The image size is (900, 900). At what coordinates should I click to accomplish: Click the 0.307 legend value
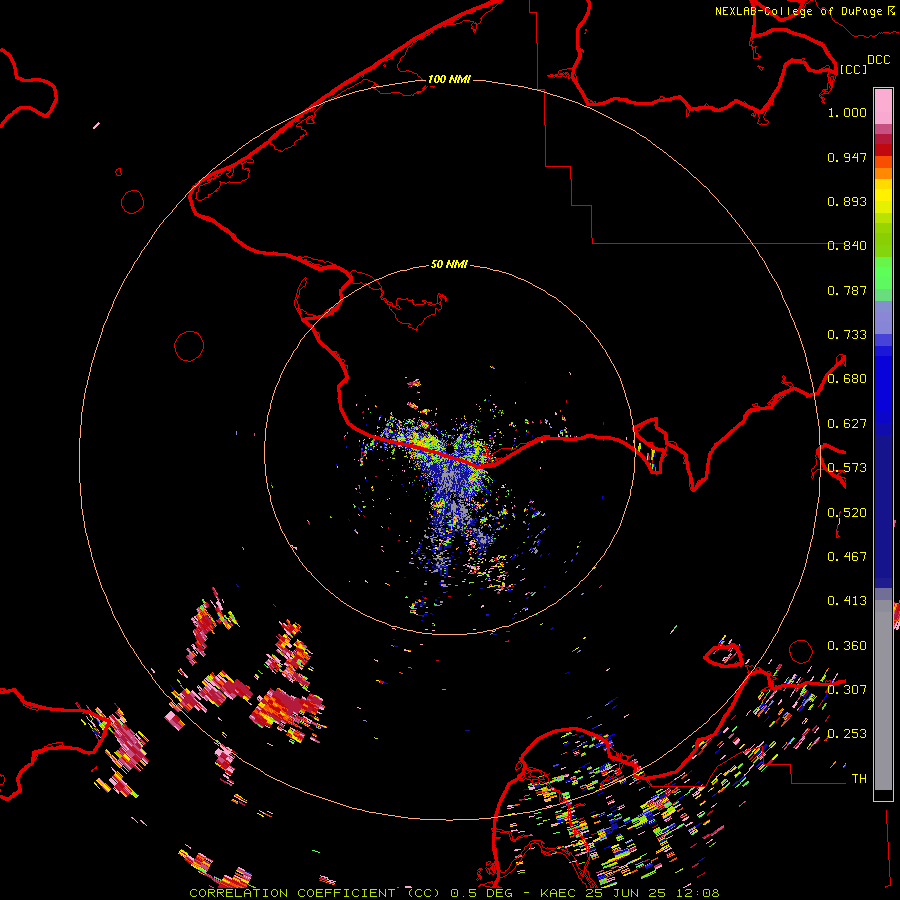pos(847,690)
